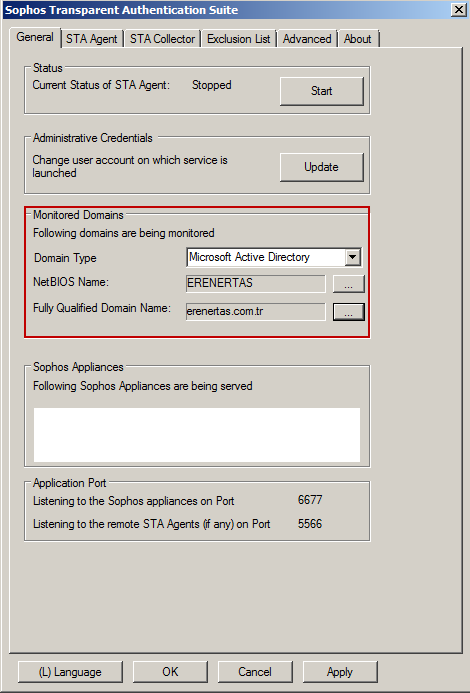Click the Cancel button
This screenshot has width=470, height=693.
pos(255,672)
